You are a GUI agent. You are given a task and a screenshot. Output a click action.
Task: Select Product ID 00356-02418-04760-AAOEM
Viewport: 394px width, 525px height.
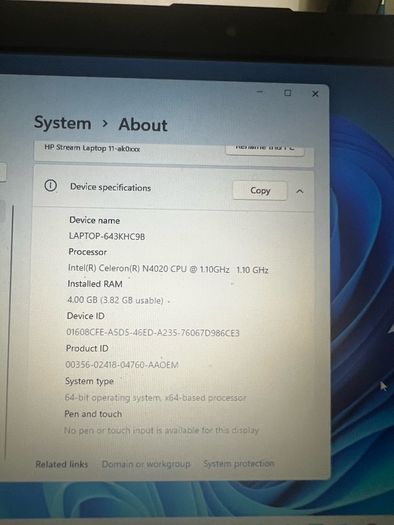[122, 364]
